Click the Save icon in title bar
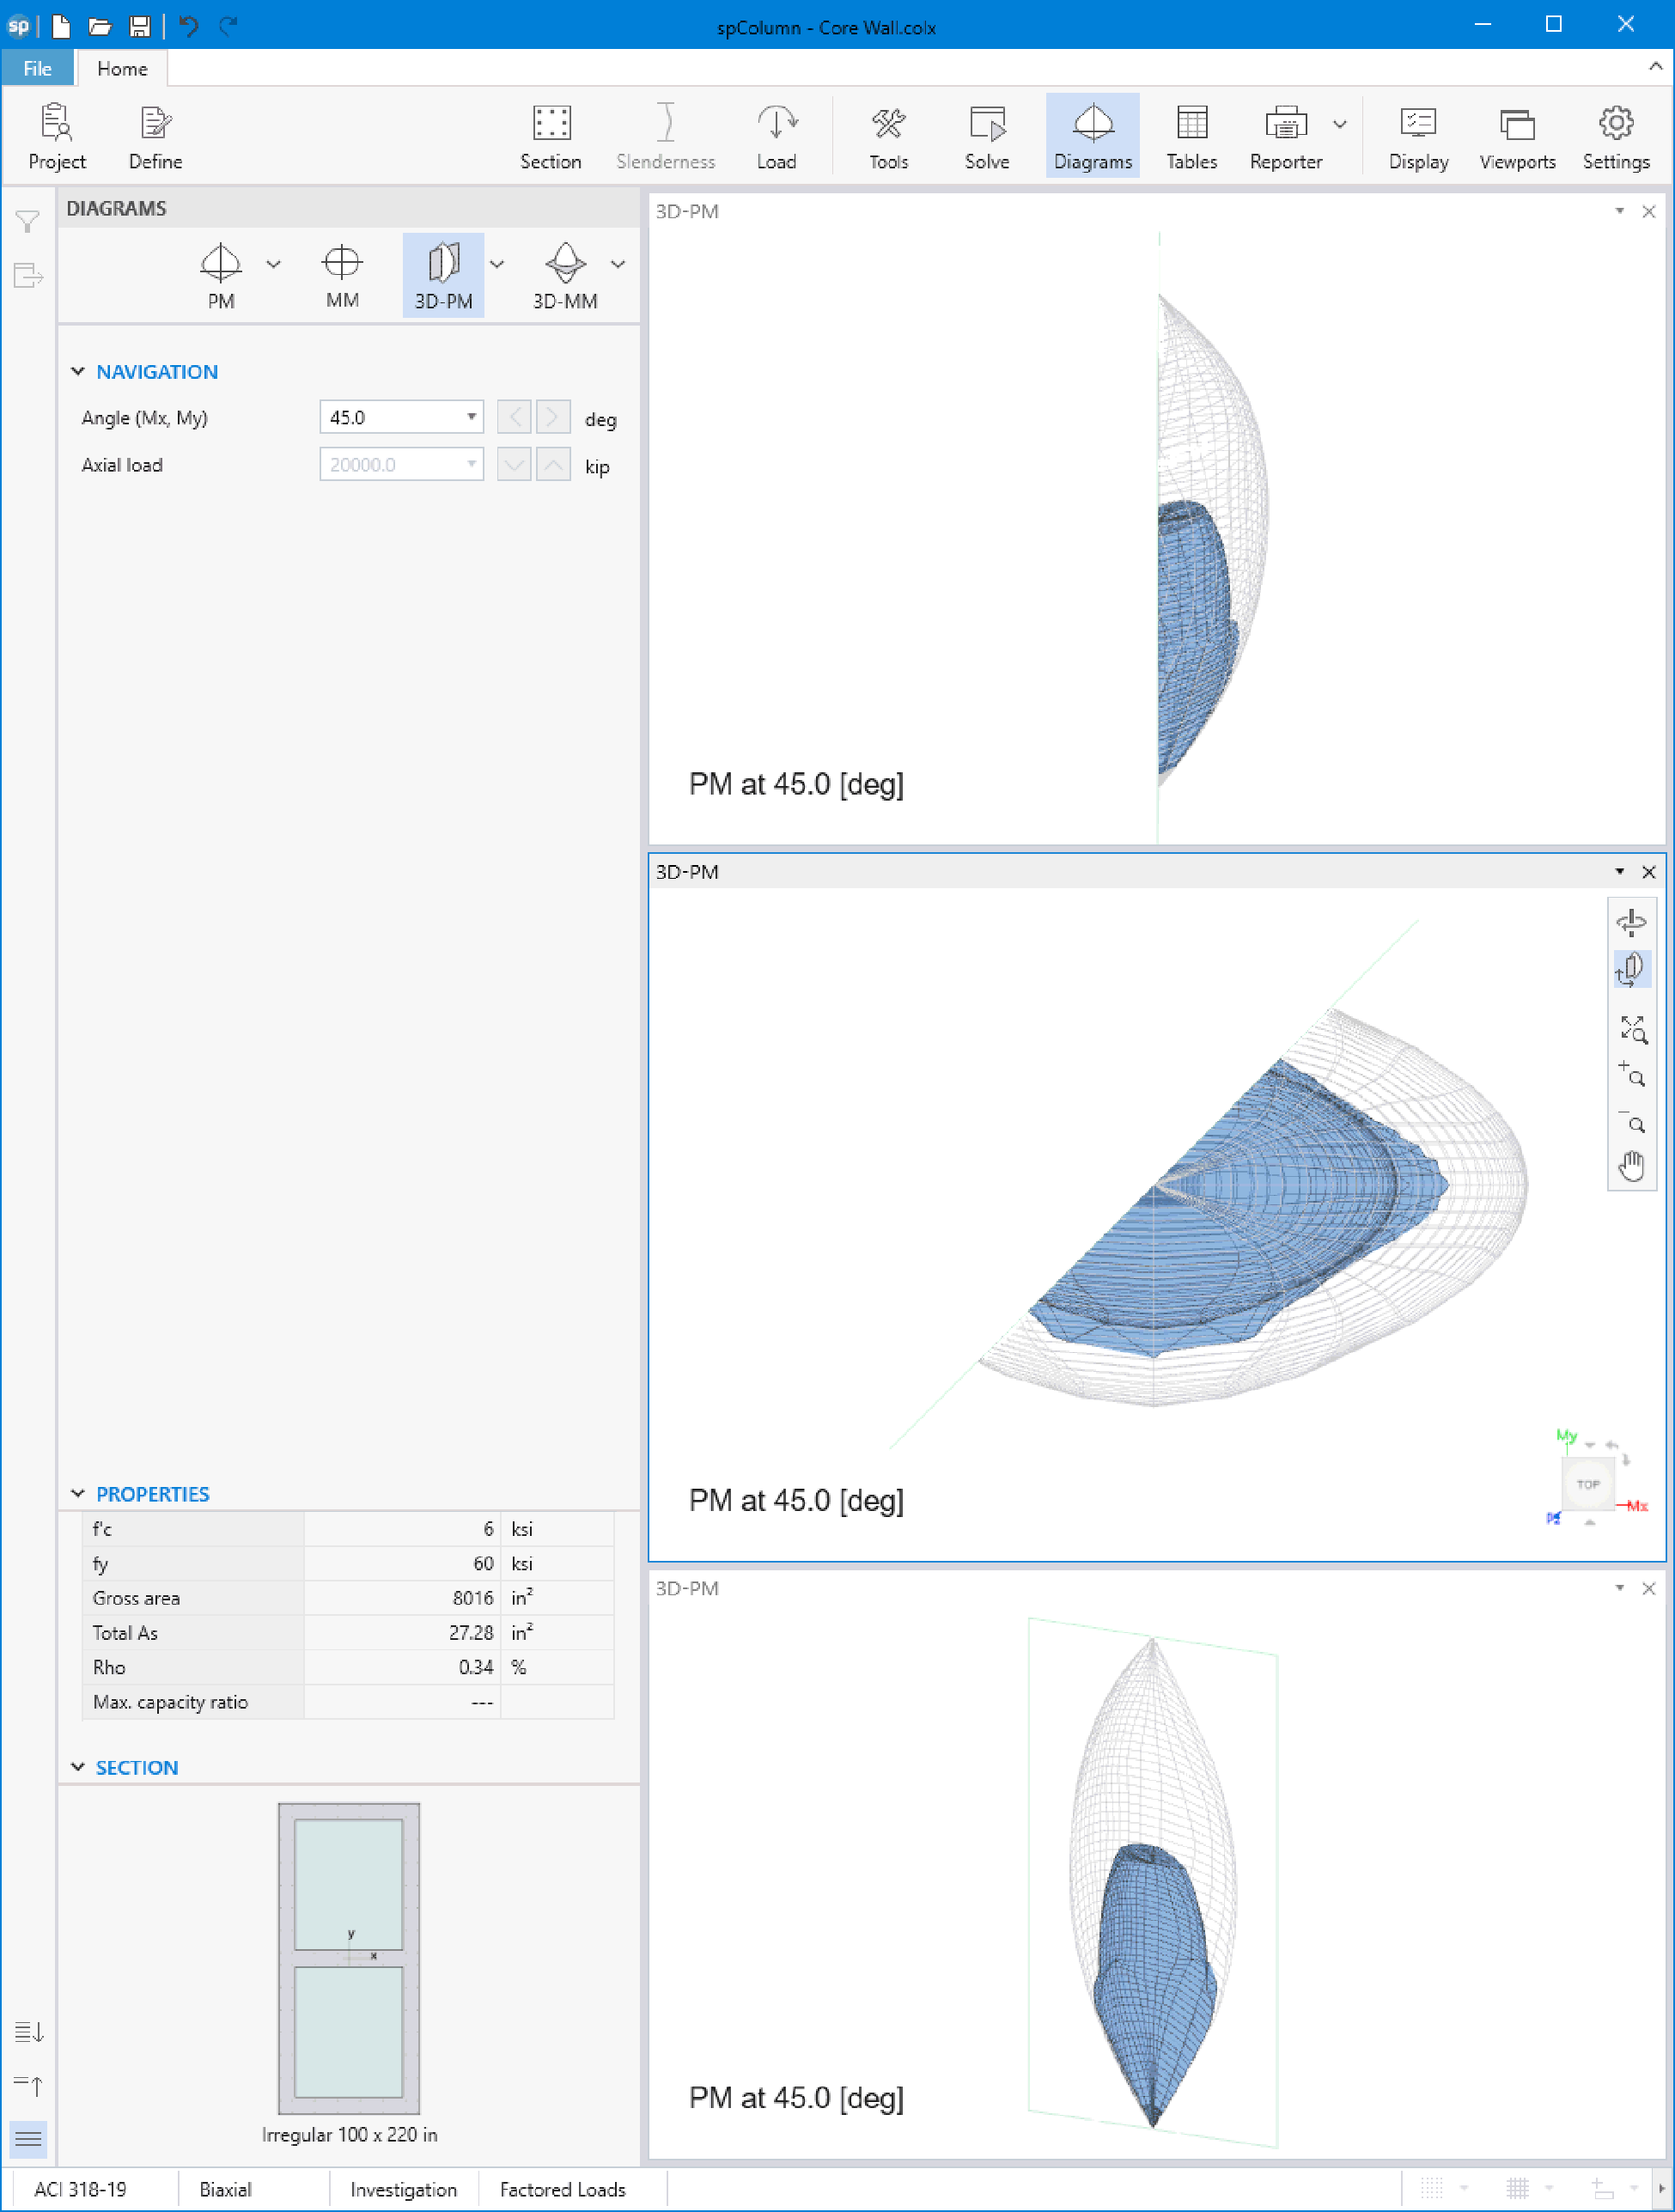 pyautogui.click(x=140, y=26)
